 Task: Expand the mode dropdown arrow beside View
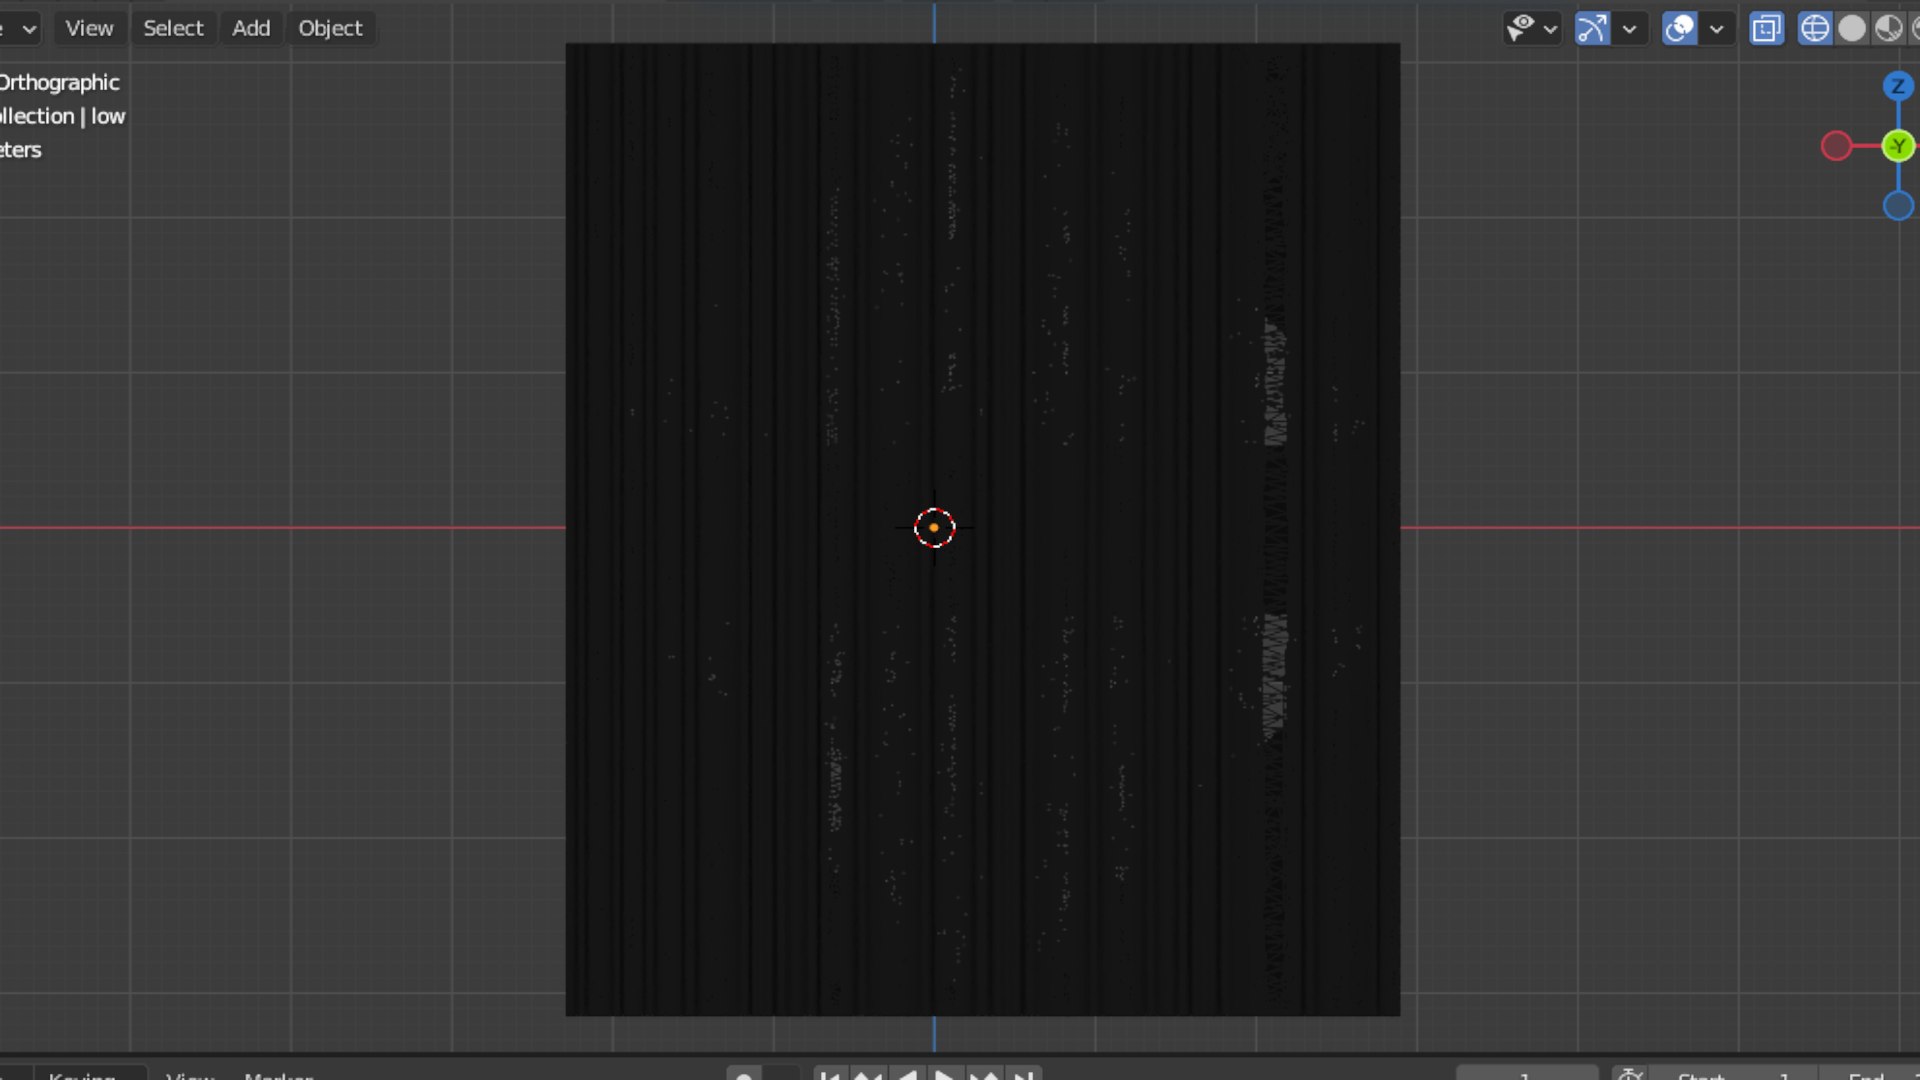point(29,29)
